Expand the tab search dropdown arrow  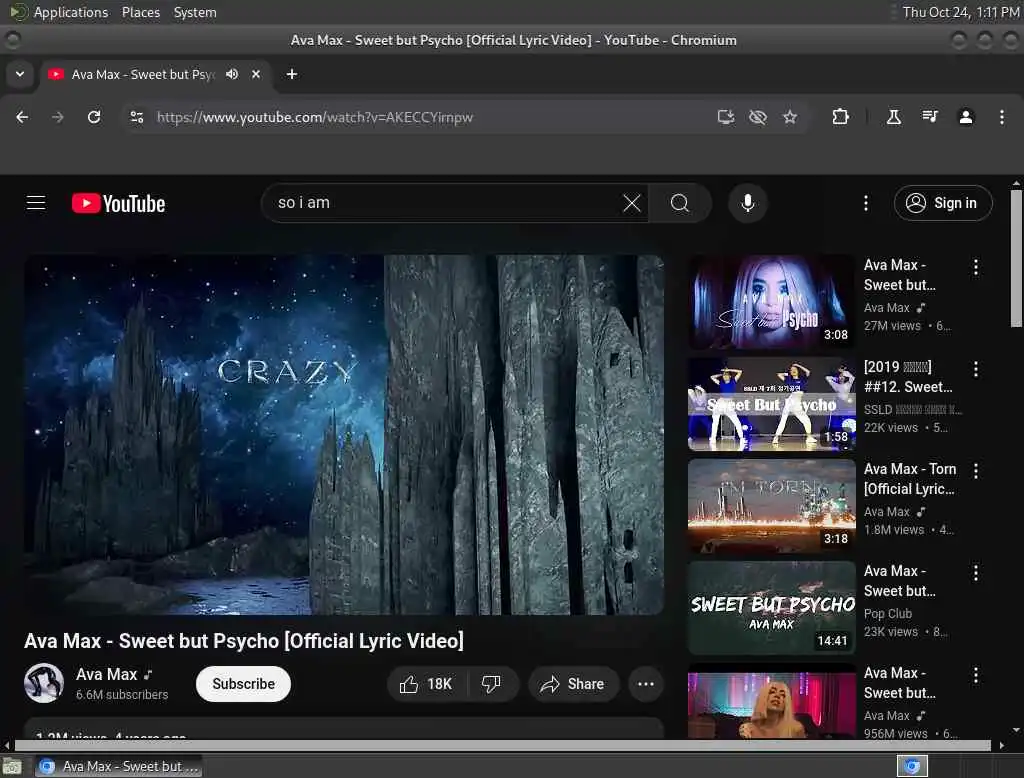tap(20, 74)
